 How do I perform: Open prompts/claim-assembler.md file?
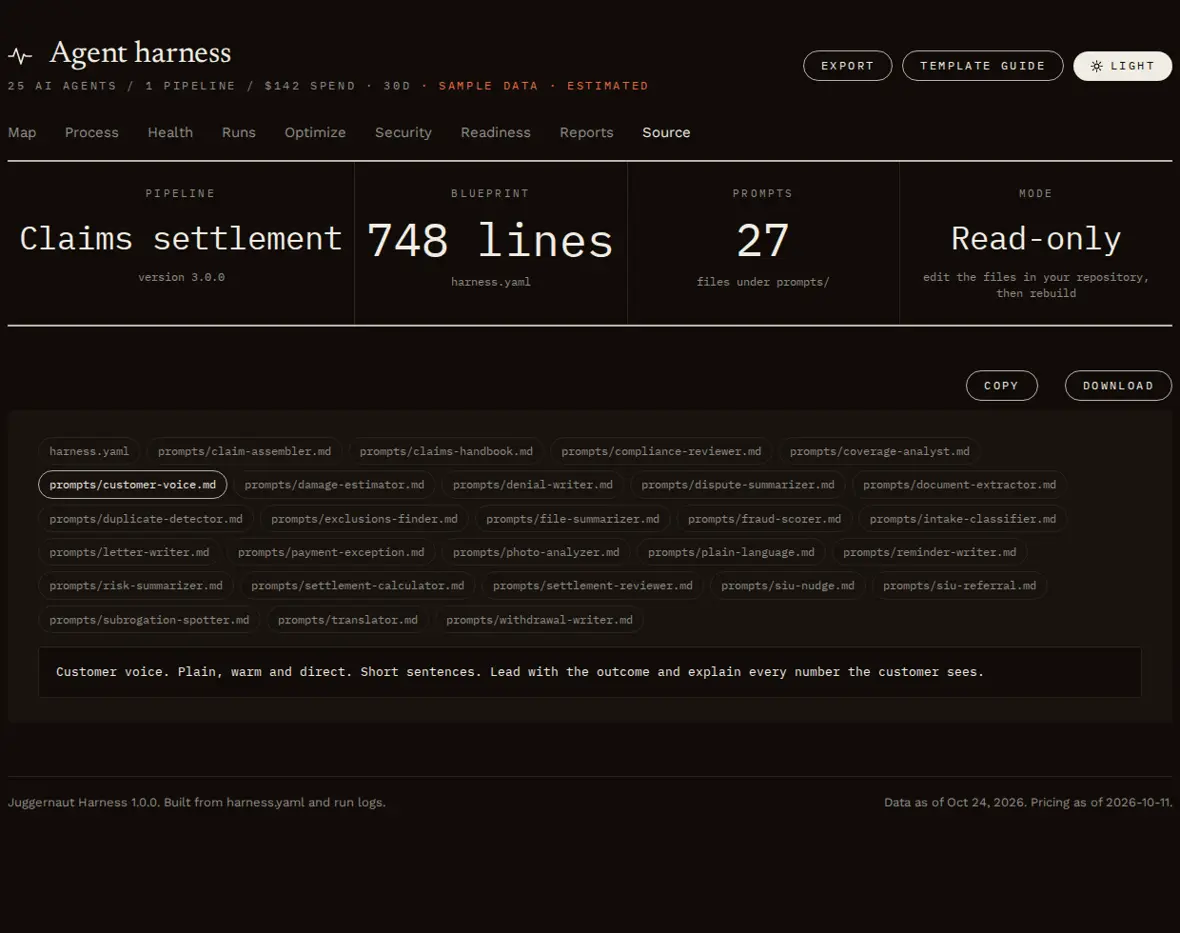point(244,451)
